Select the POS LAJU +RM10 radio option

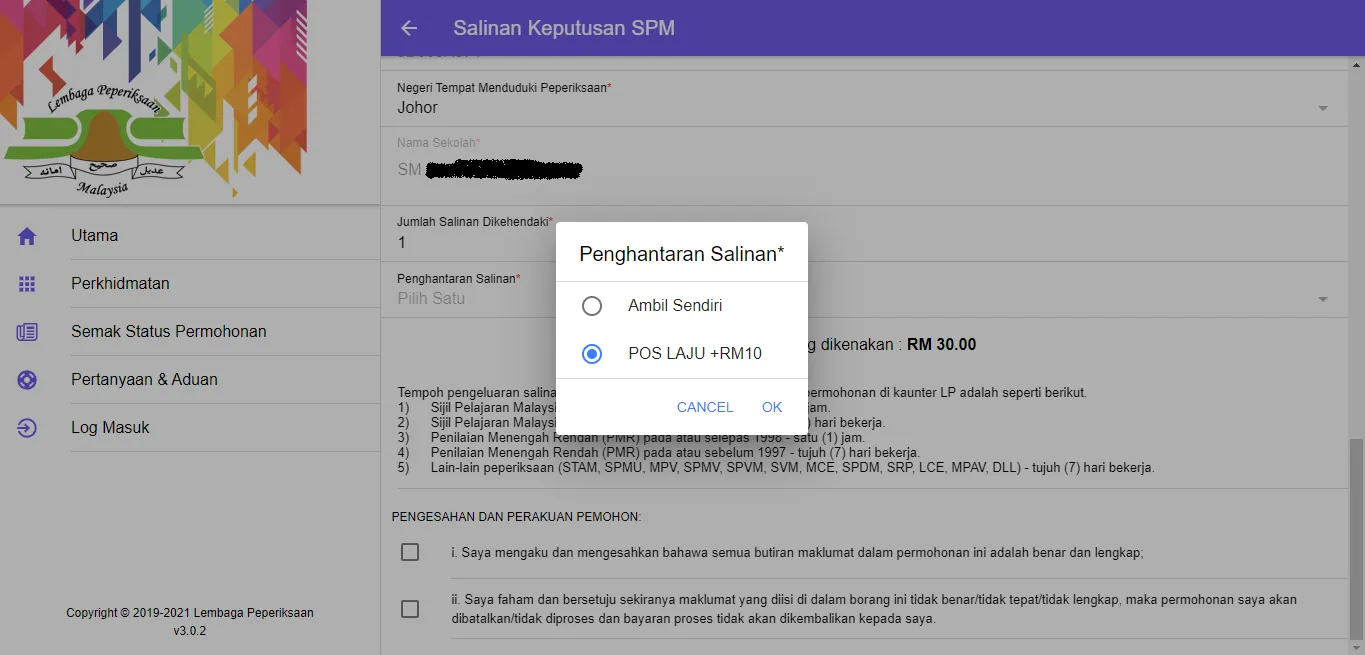(x=592, y=354)
